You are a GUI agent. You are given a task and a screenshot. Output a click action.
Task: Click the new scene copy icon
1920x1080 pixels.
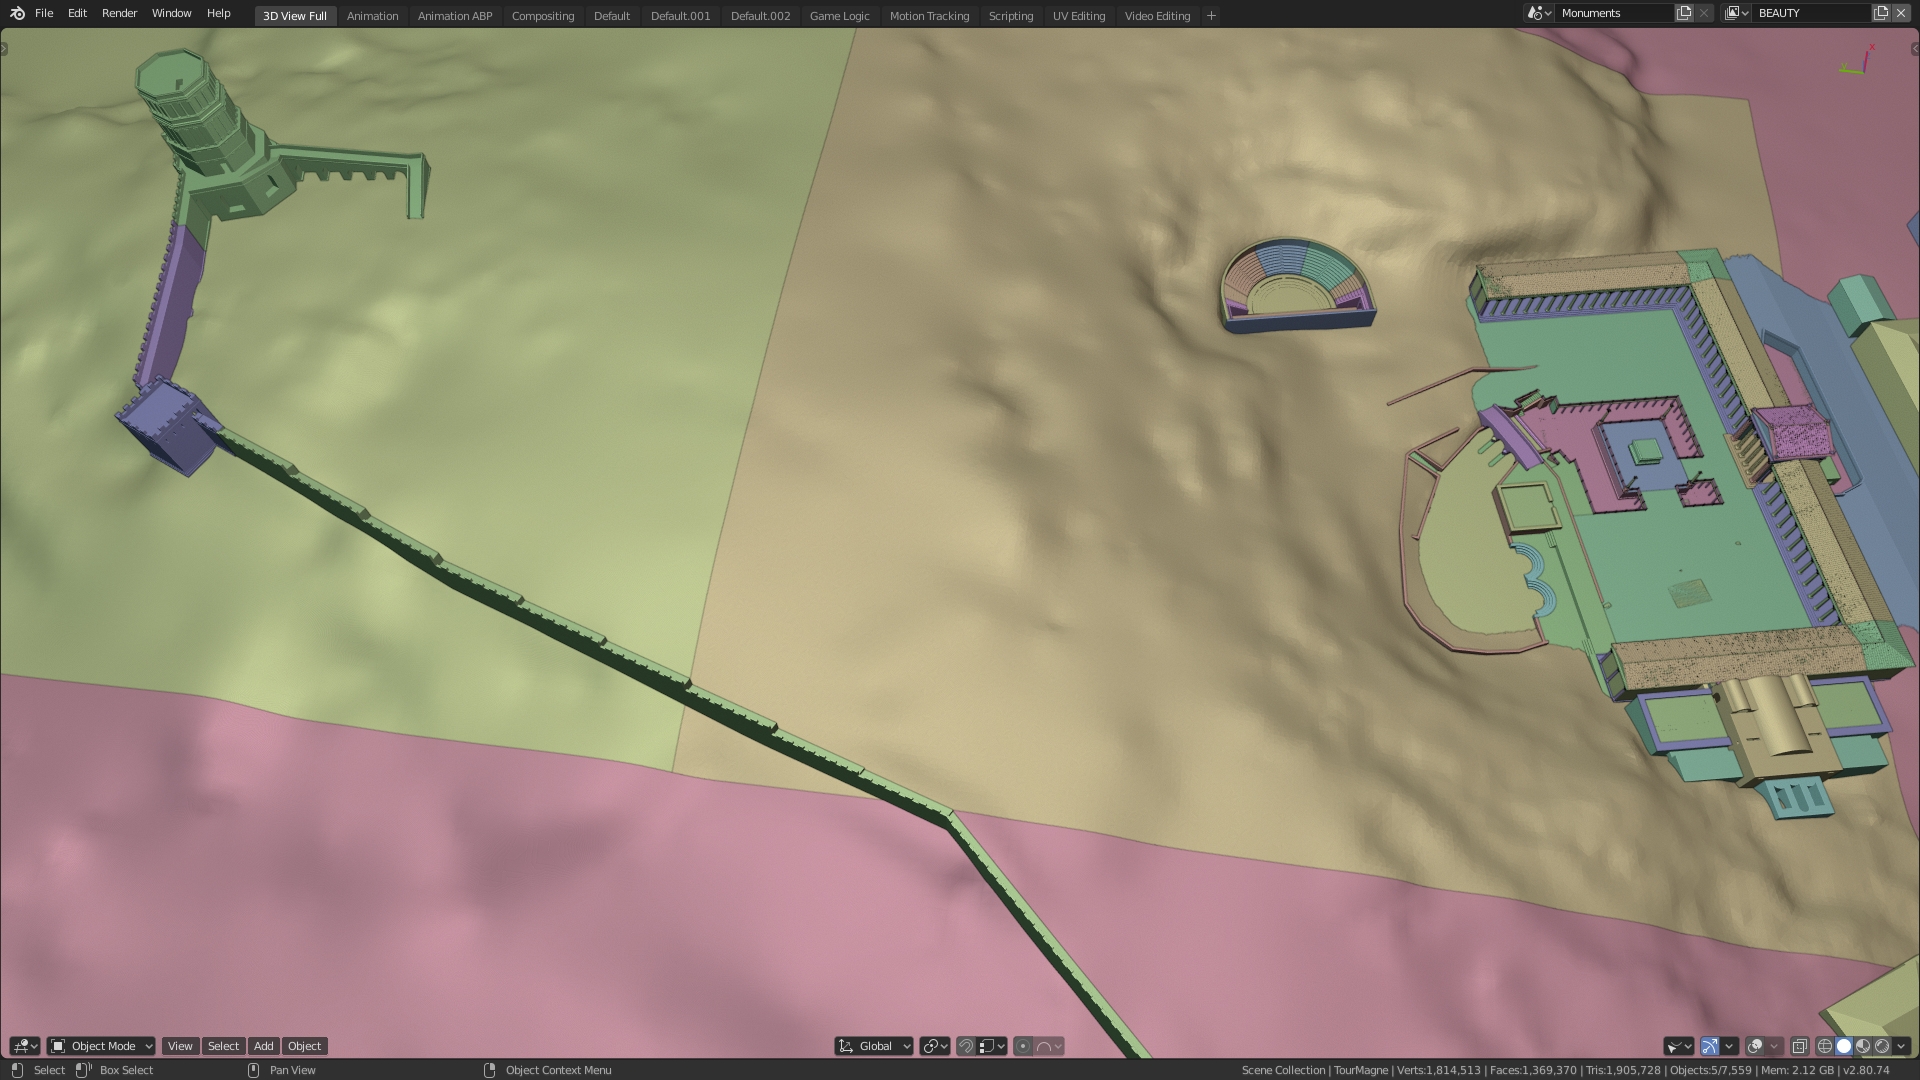[1684, 13]
